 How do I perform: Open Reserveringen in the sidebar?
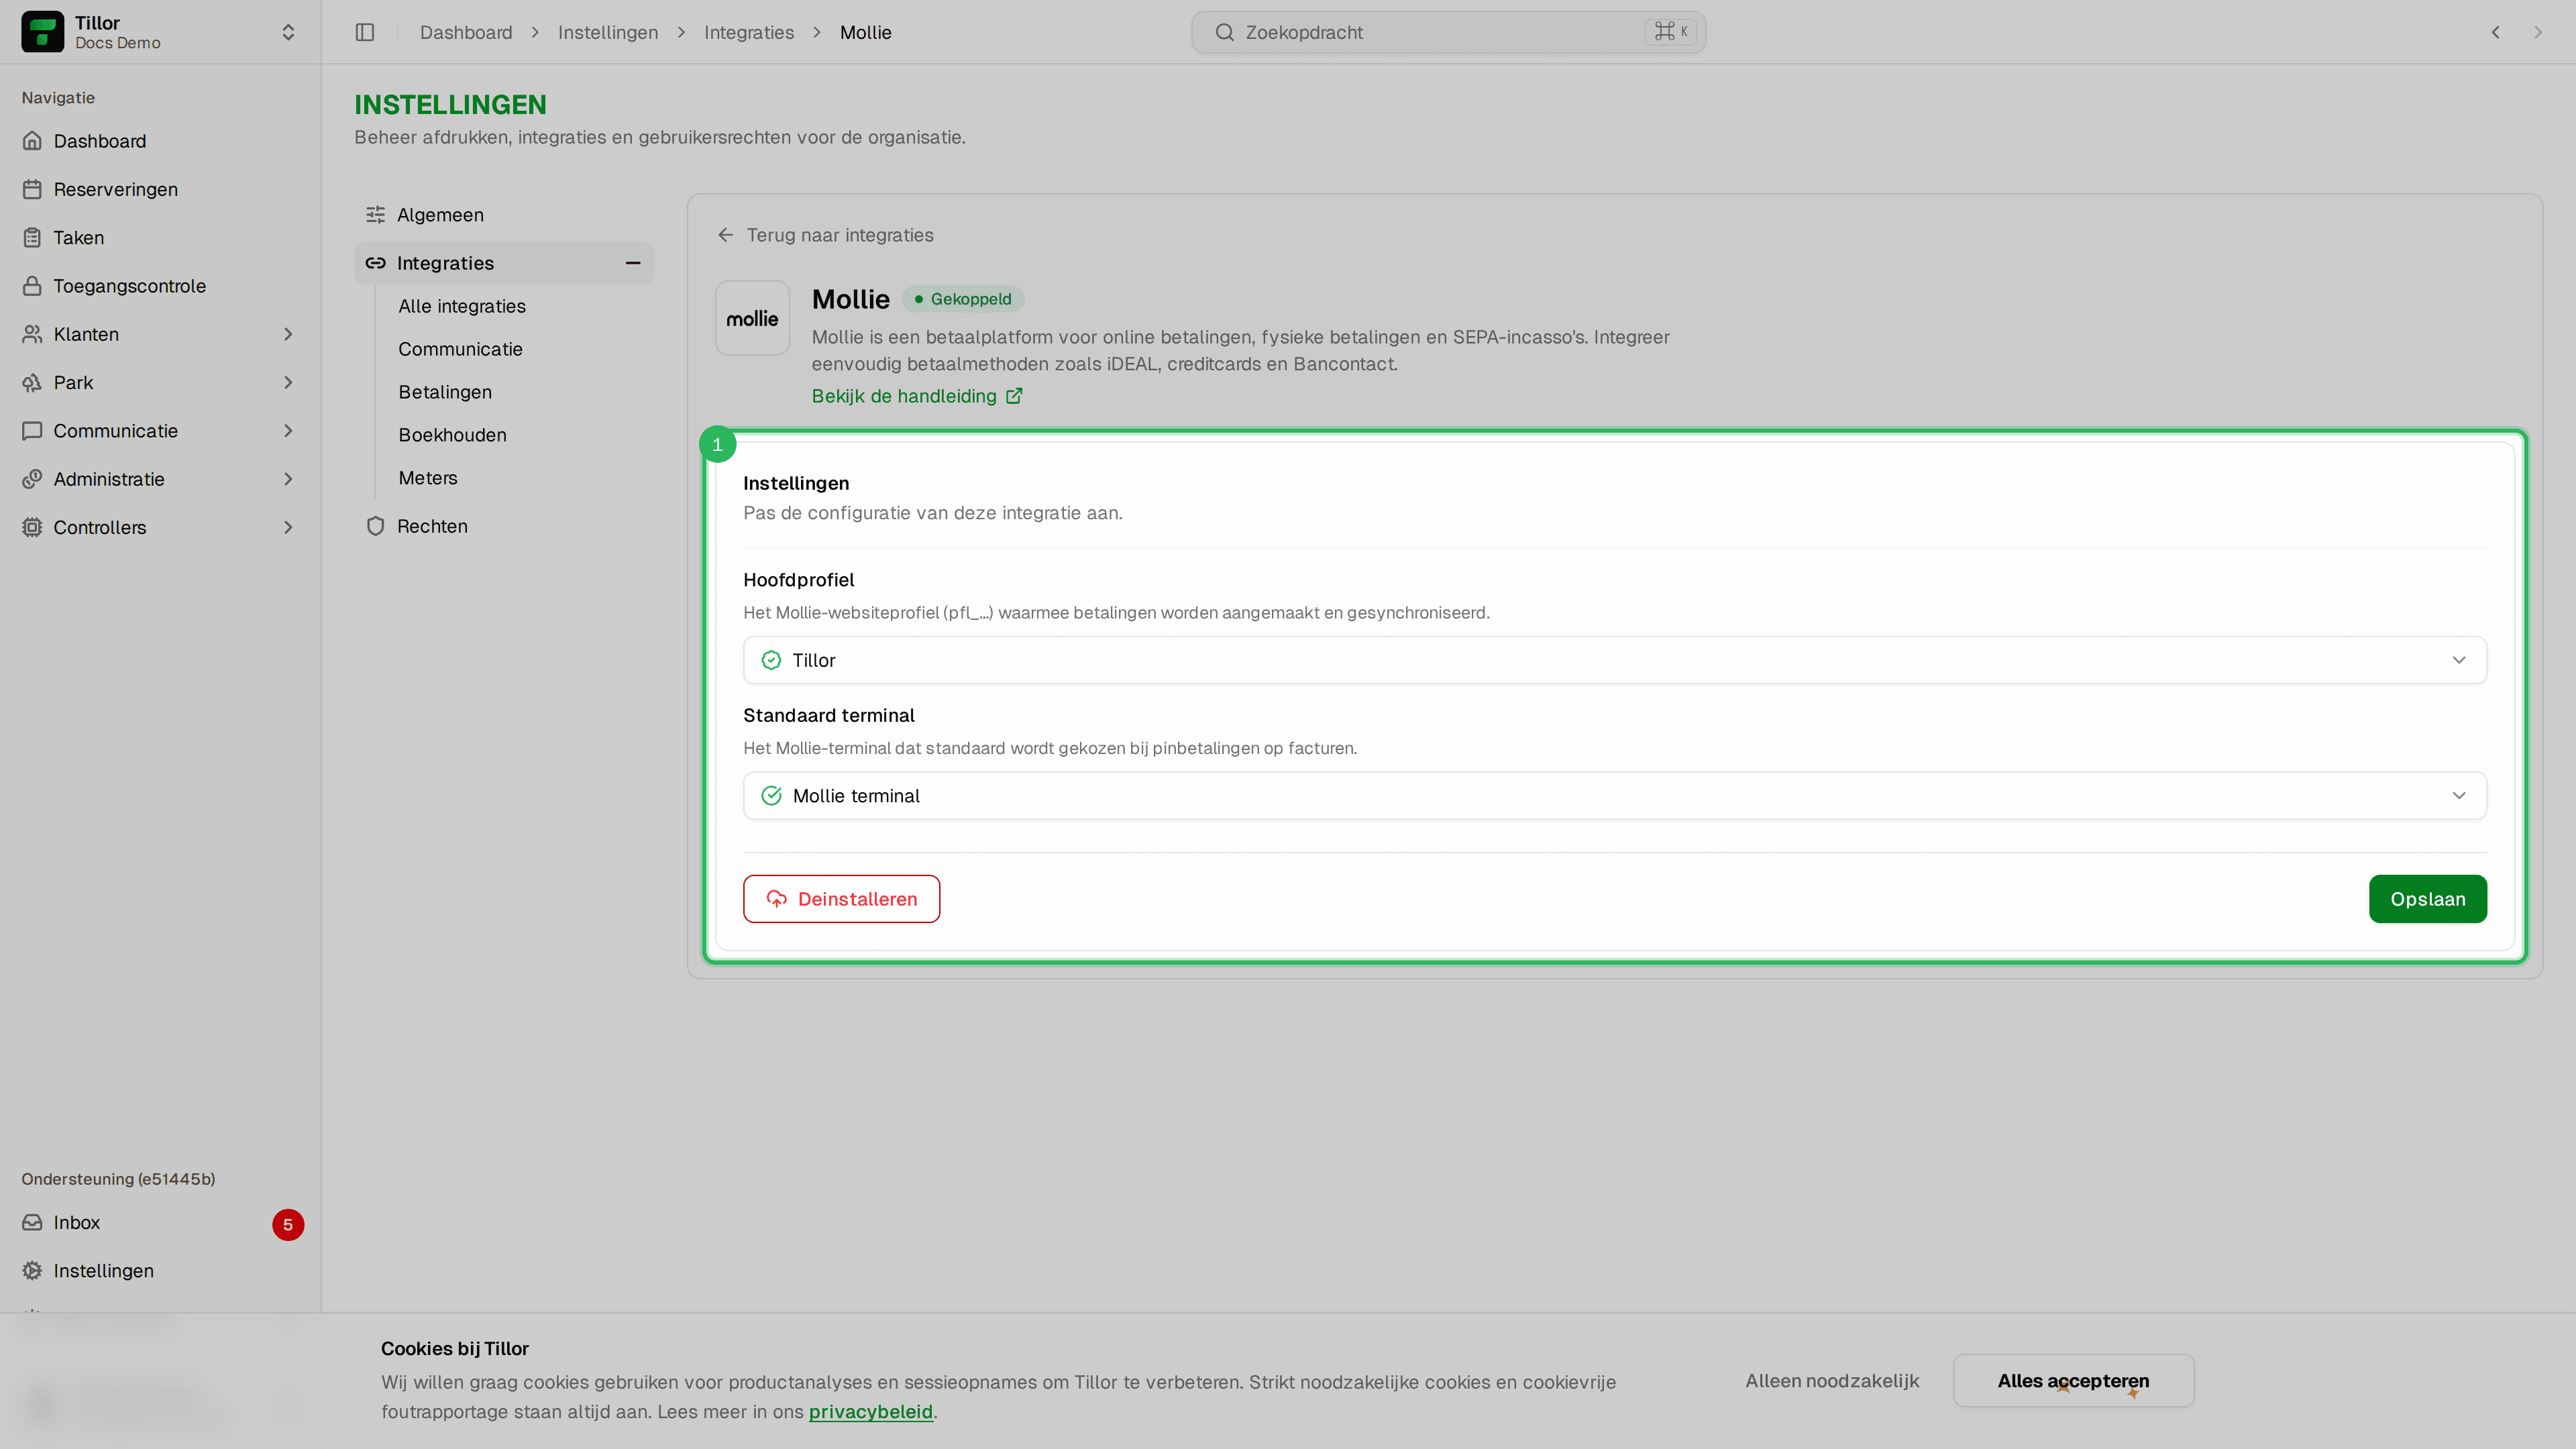click(160, 189)
